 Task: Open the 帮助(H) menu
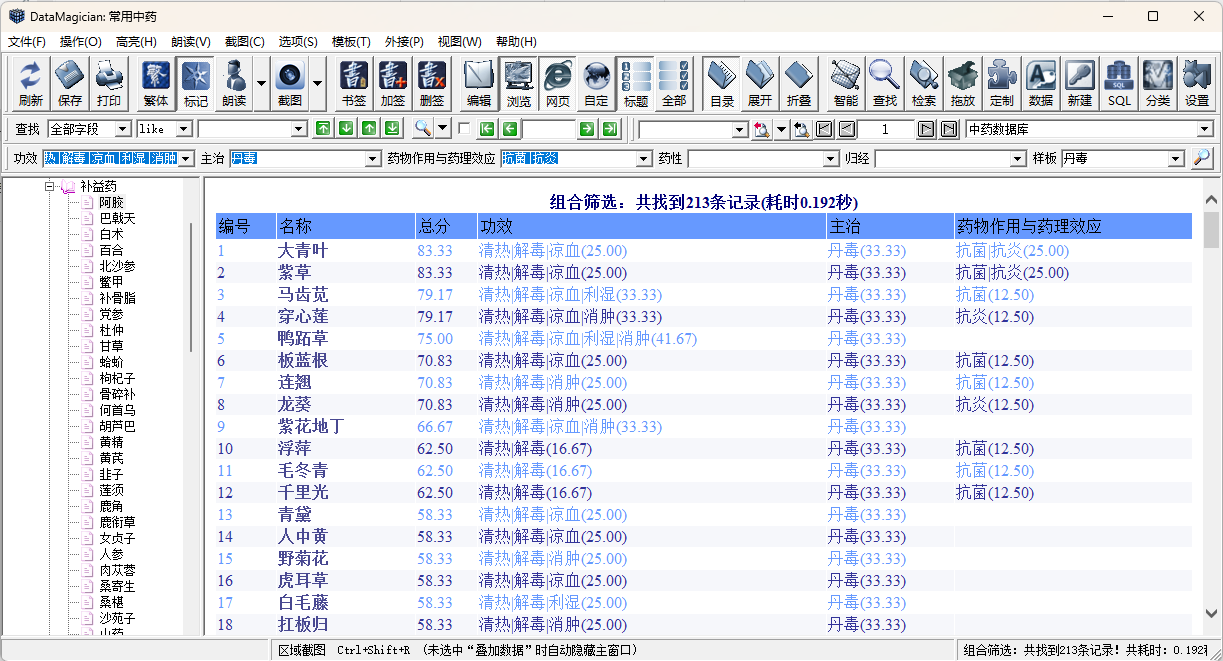coord(516,42)
